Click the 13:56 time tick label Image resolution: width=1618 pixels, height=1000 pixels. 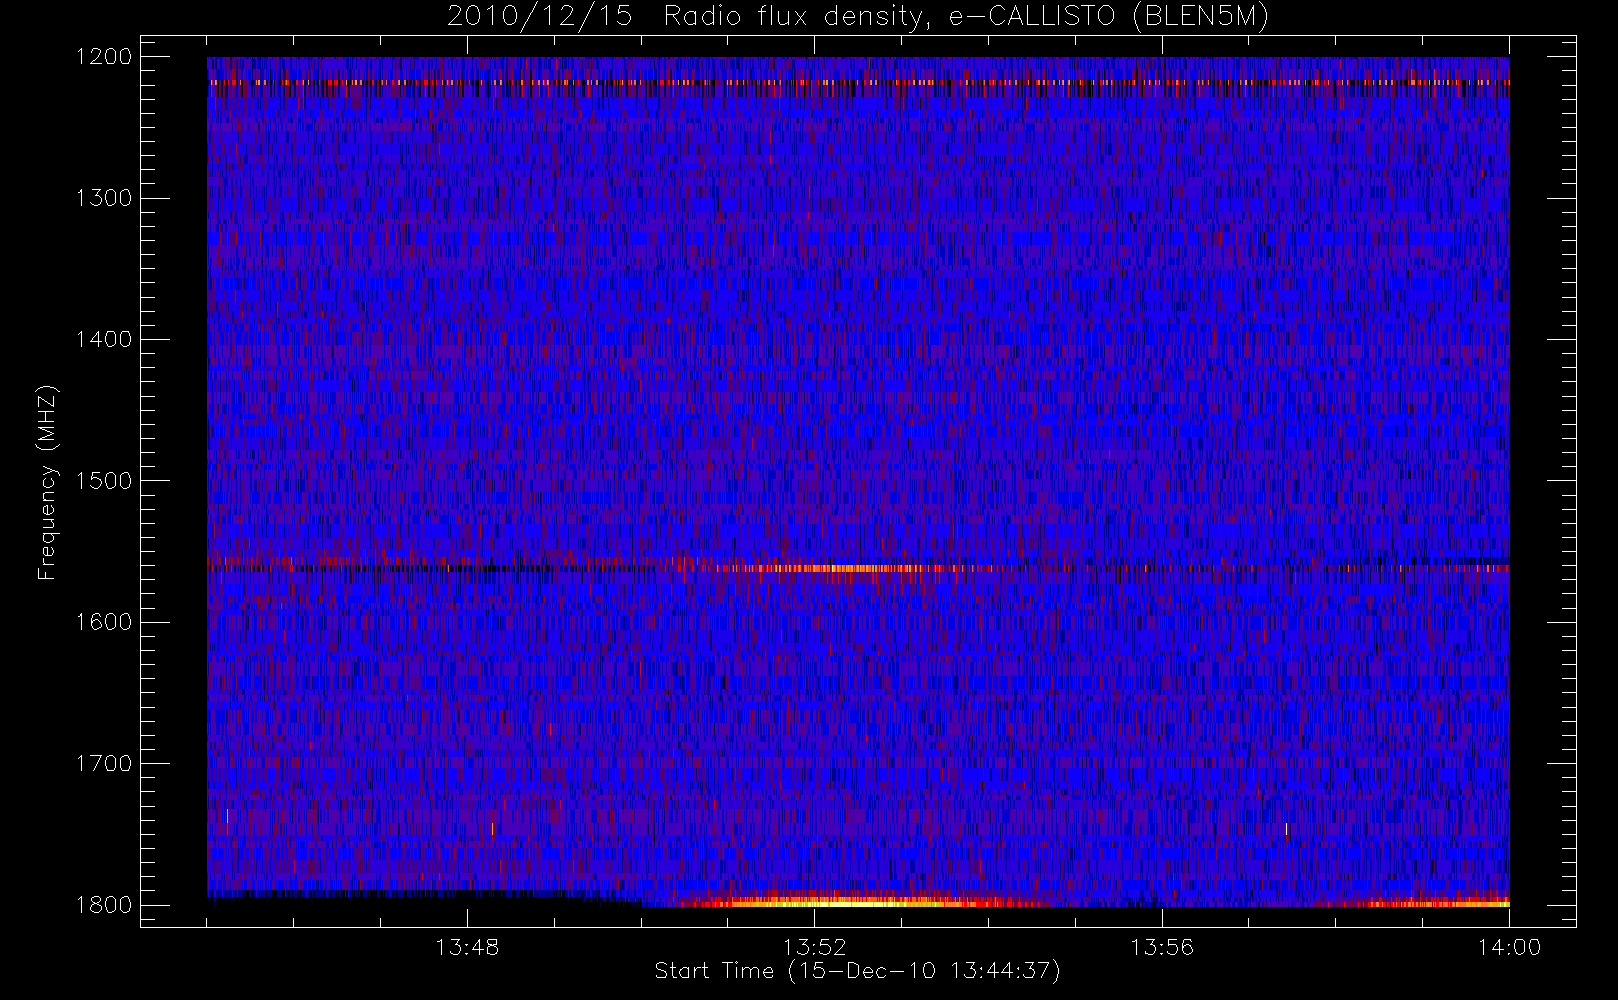1162,947
